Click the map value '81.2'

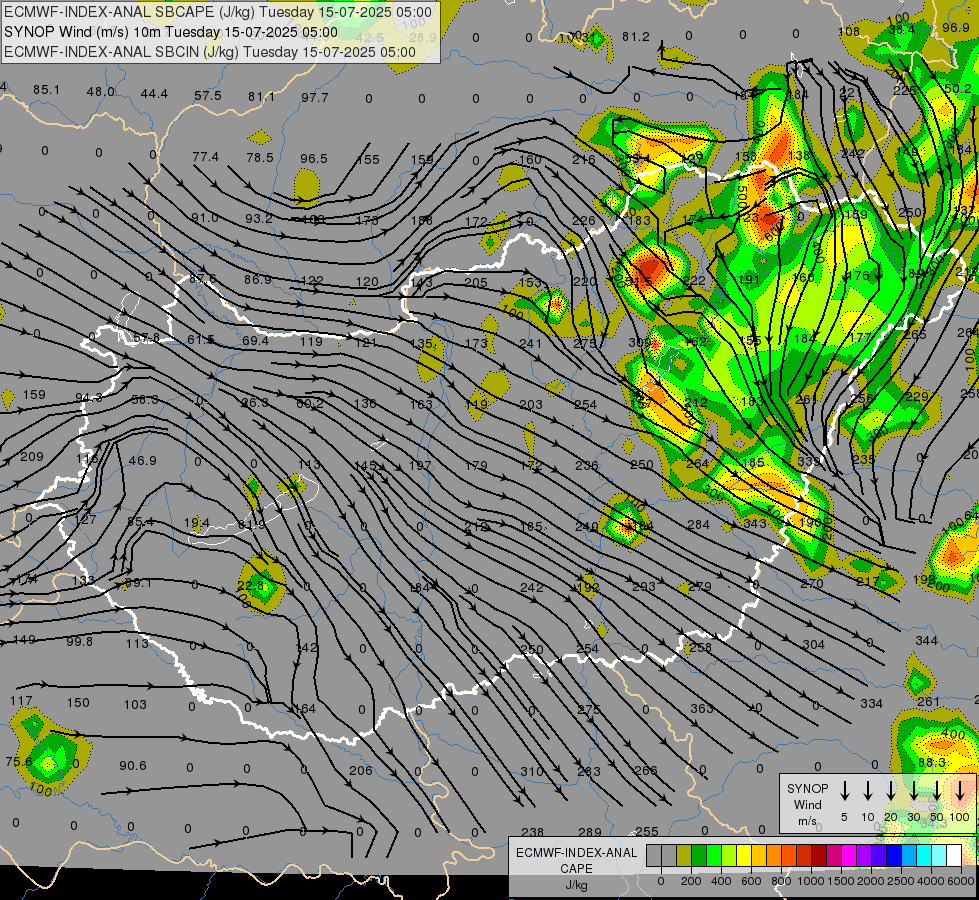[x=636, y=37]
